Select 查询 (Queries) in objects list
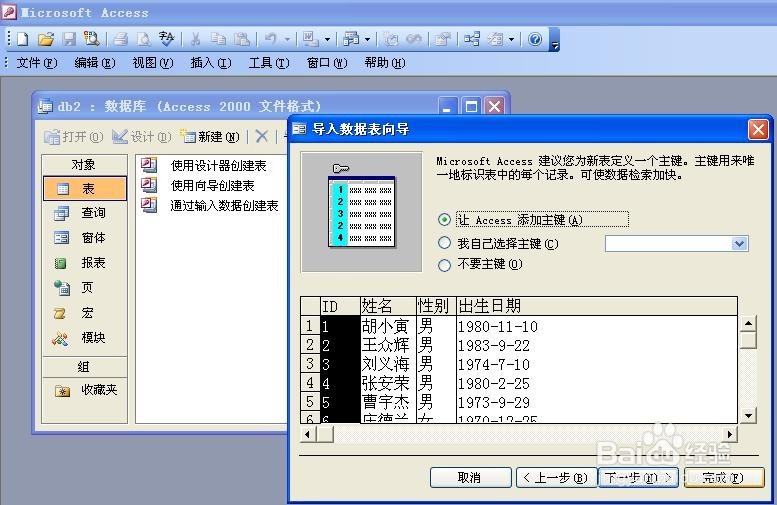The height and width of the screenshot is (505, 777). point(85,213)
